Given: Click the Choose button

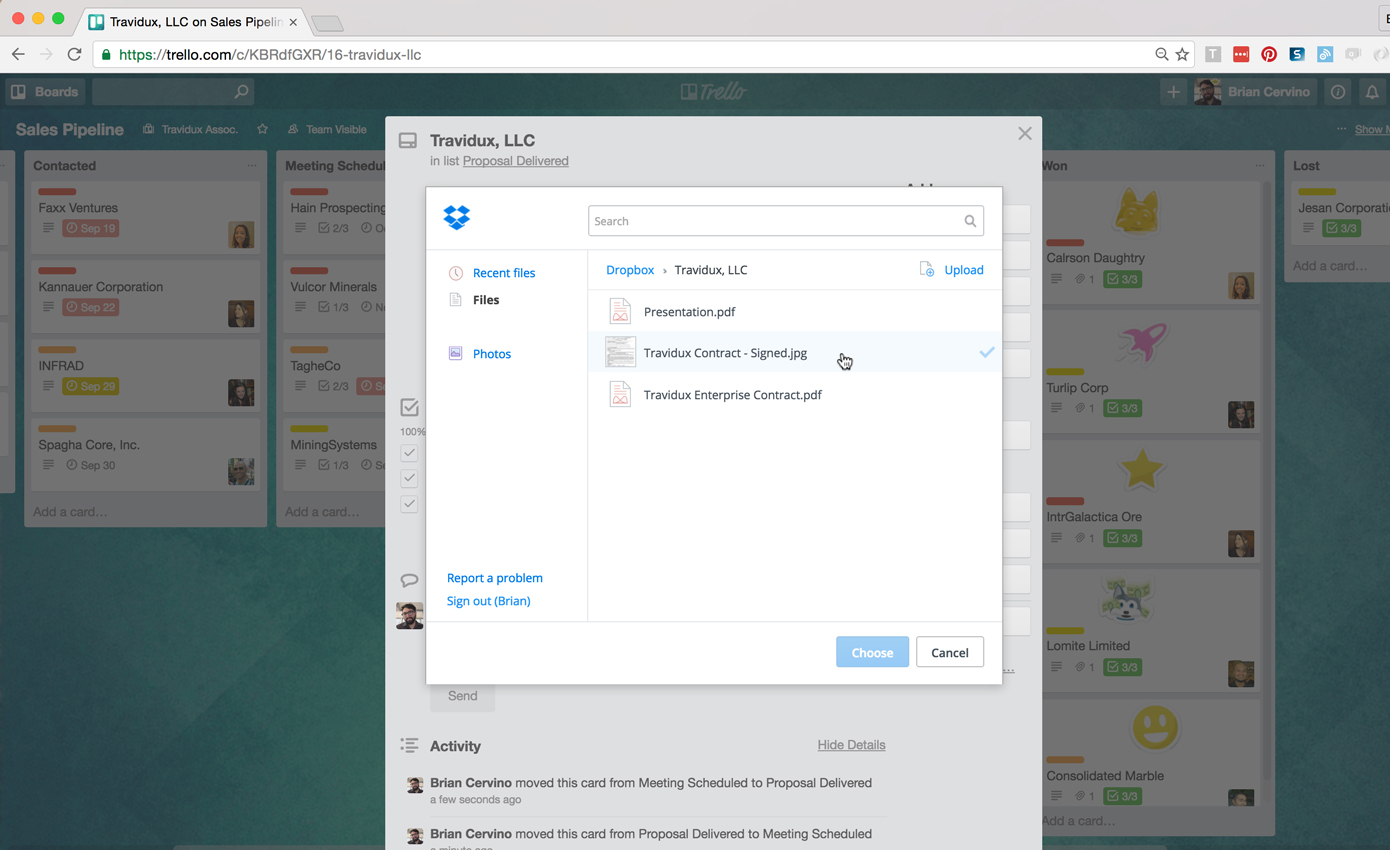Looking at the screenshot, I should [872, 653].
